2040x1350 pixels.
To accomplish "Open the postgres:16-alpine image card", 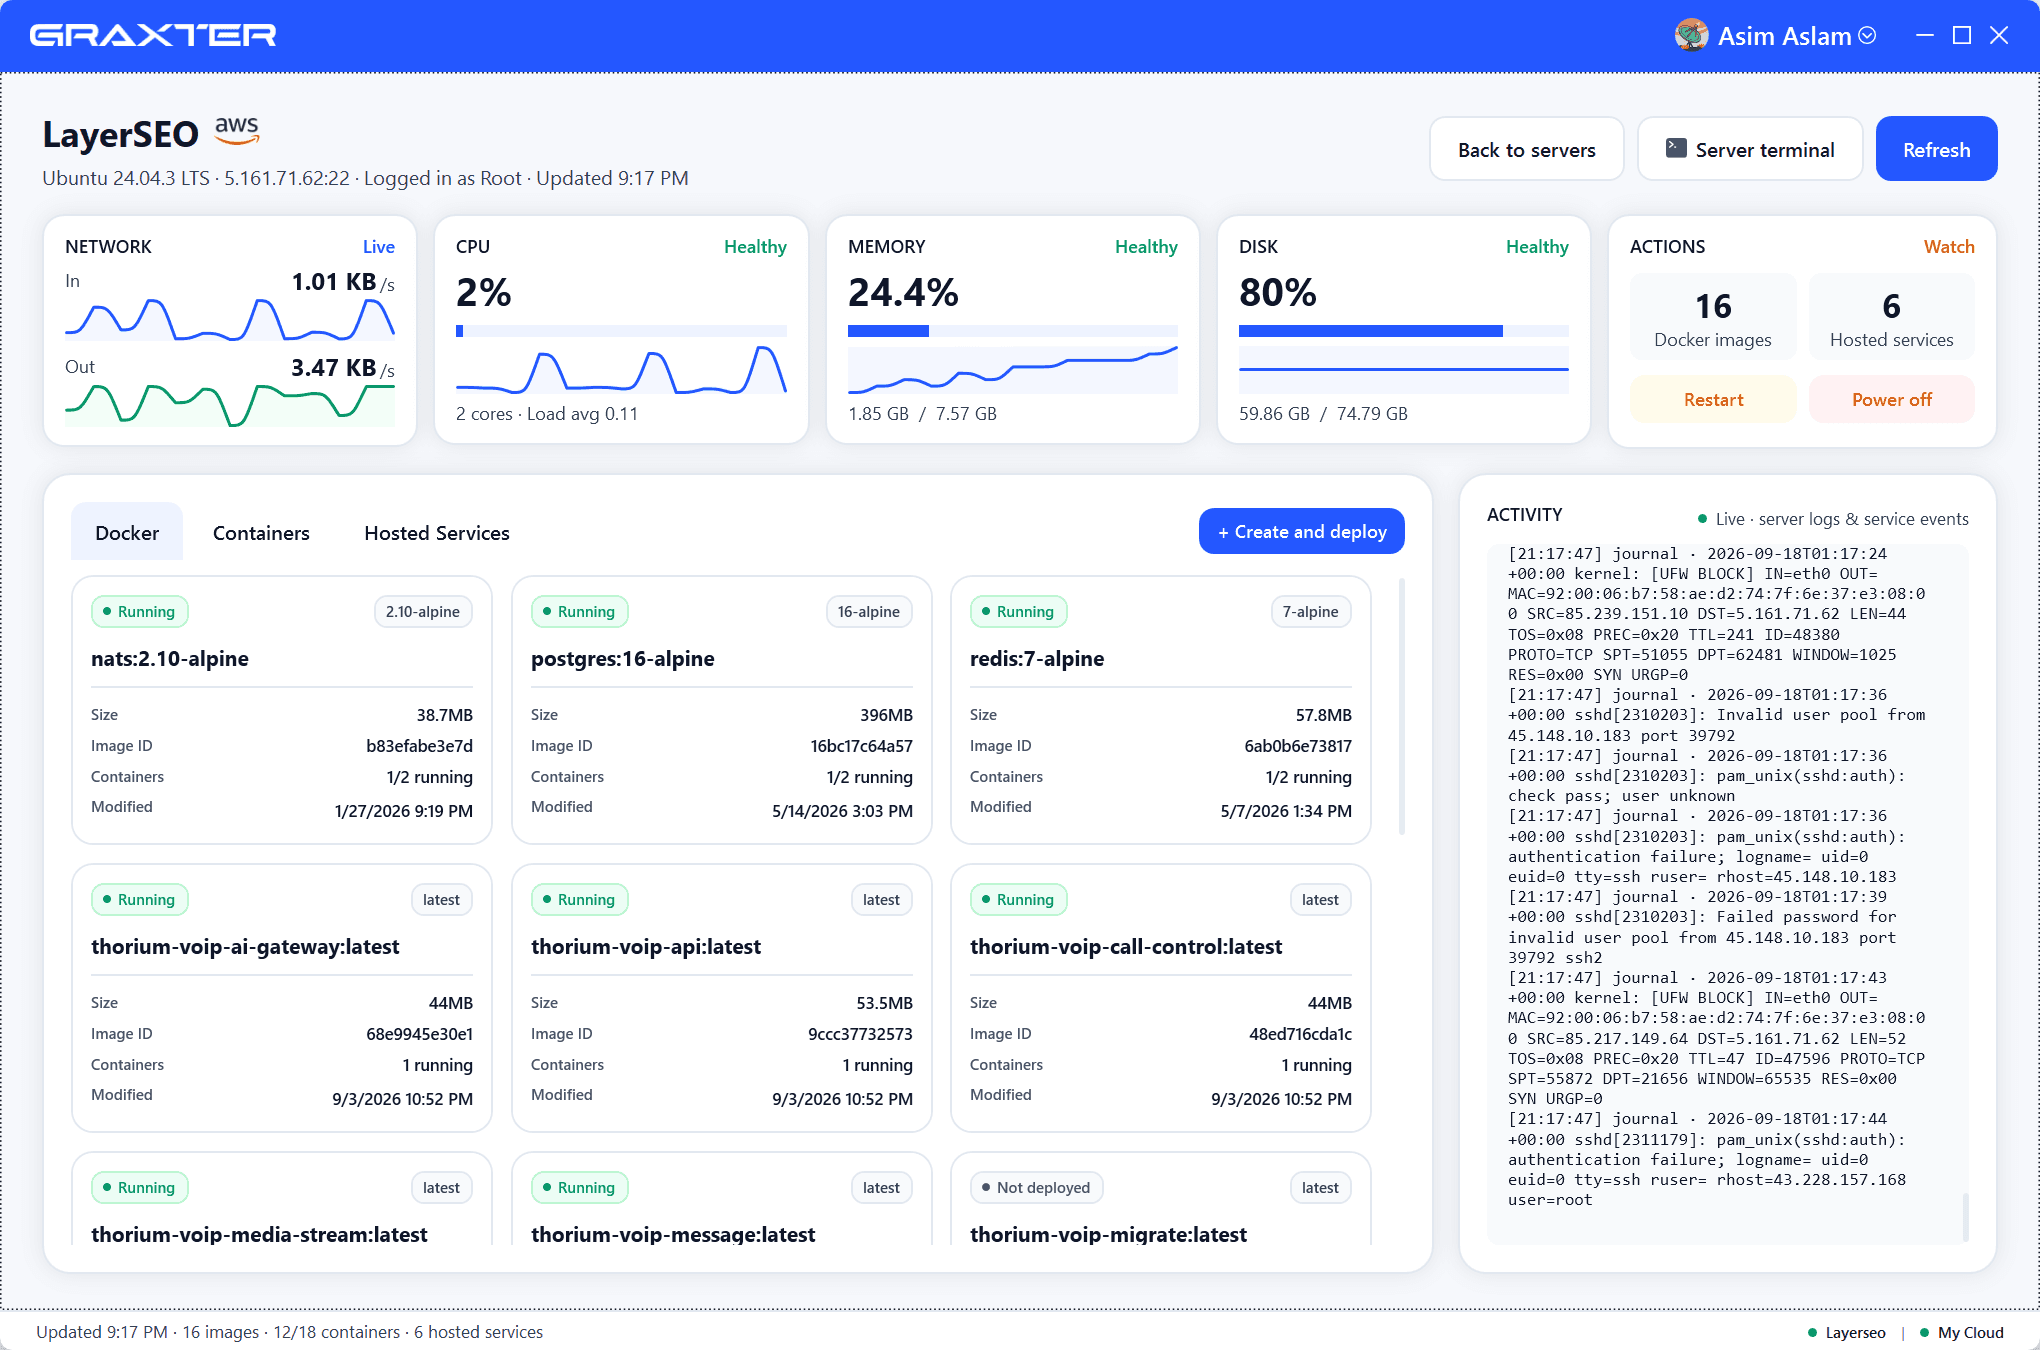I will (x=722, y=710).
